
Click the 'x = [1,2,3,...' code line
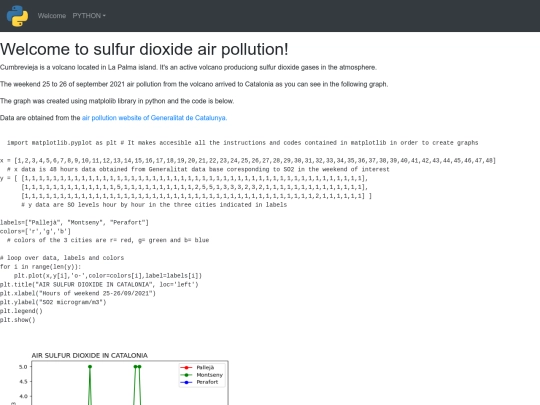coord(248,160)
